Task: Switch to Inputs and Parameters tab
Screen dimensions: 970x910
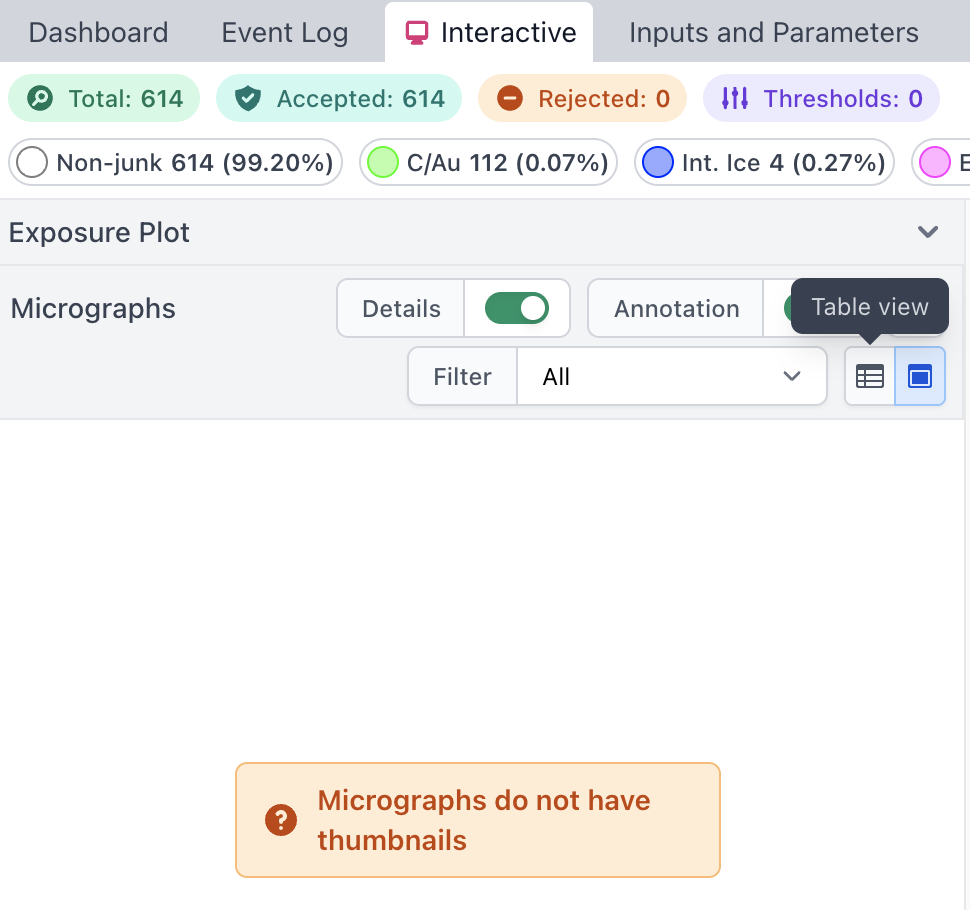Action: pos(773,33)
